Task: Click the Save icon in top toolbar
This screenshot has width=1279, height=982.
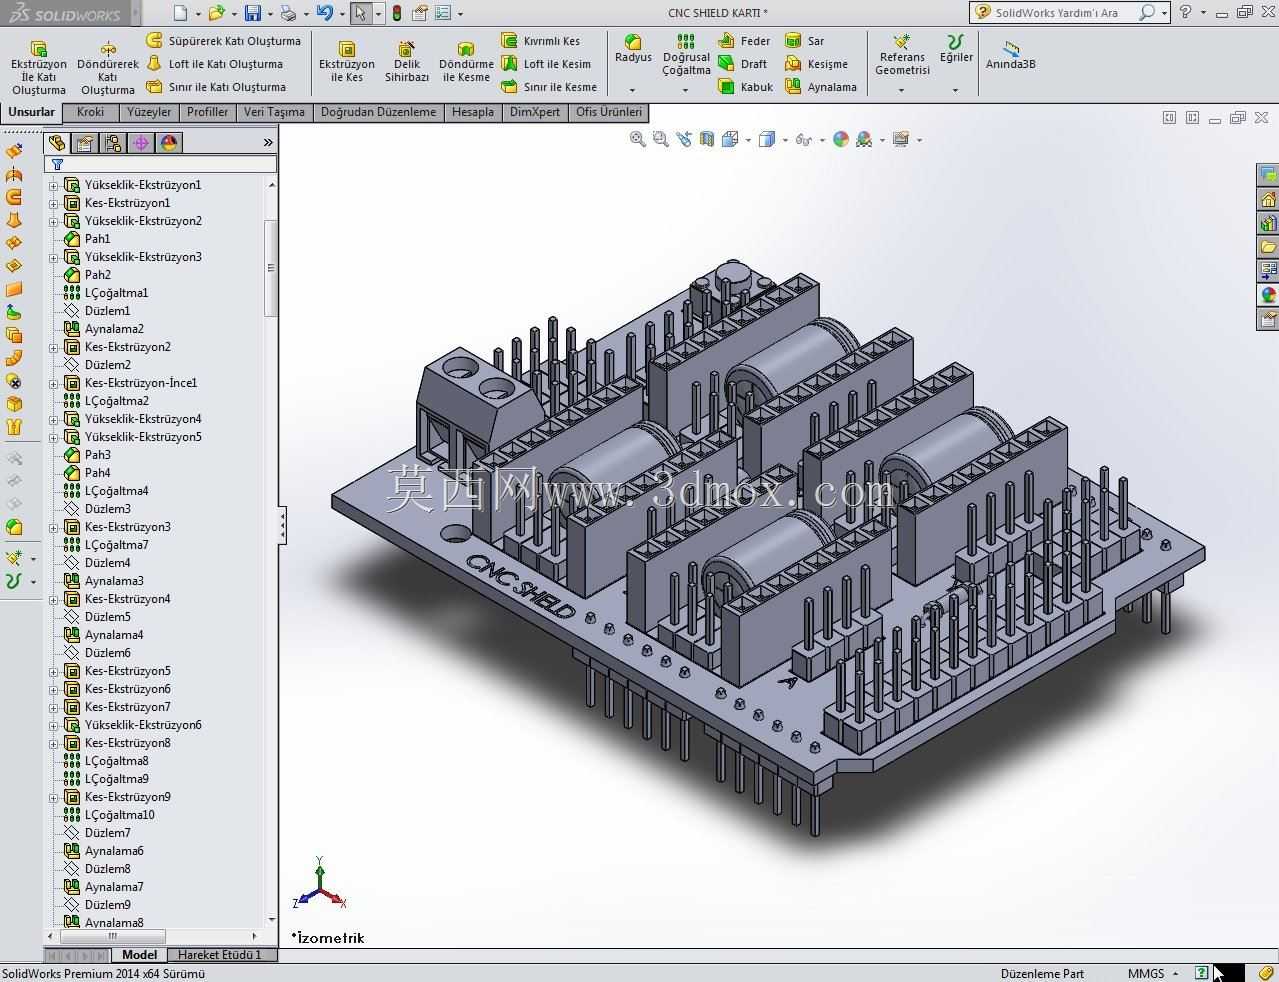Action: [x=253, y=13]
